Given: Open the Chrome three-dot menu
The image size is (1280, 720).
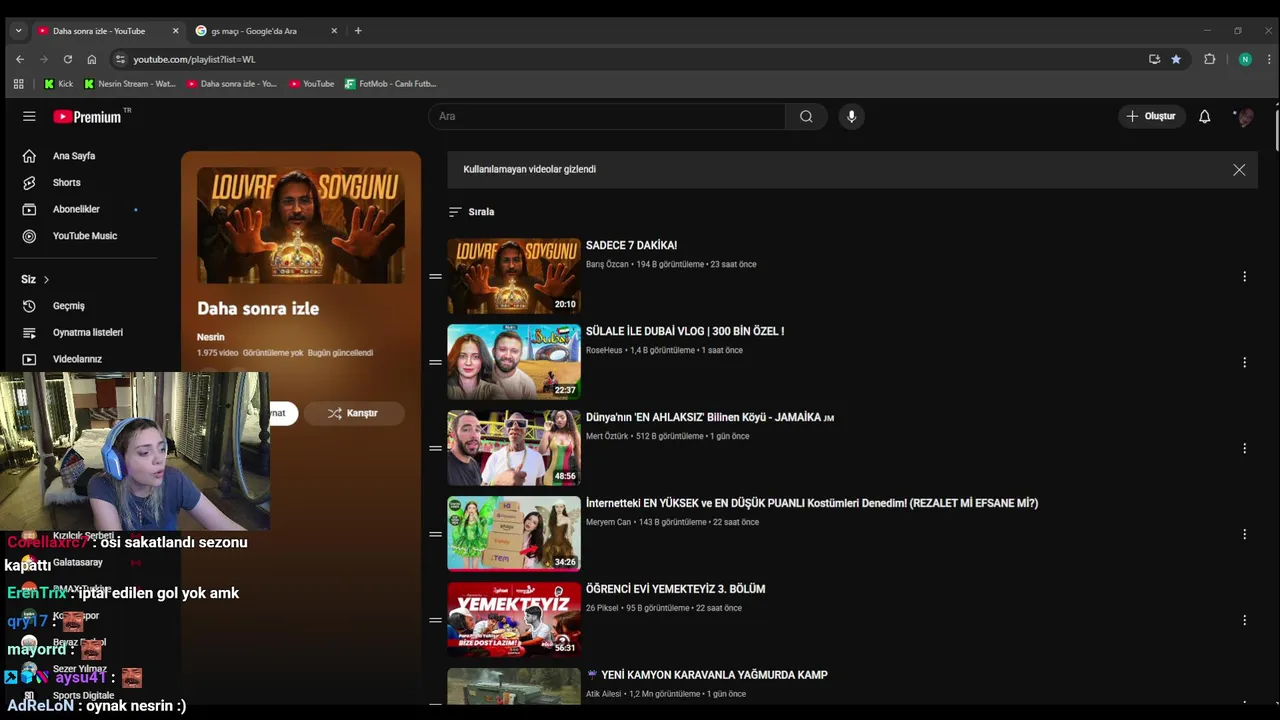Looking at the screenshot, I should point(1269,59).
